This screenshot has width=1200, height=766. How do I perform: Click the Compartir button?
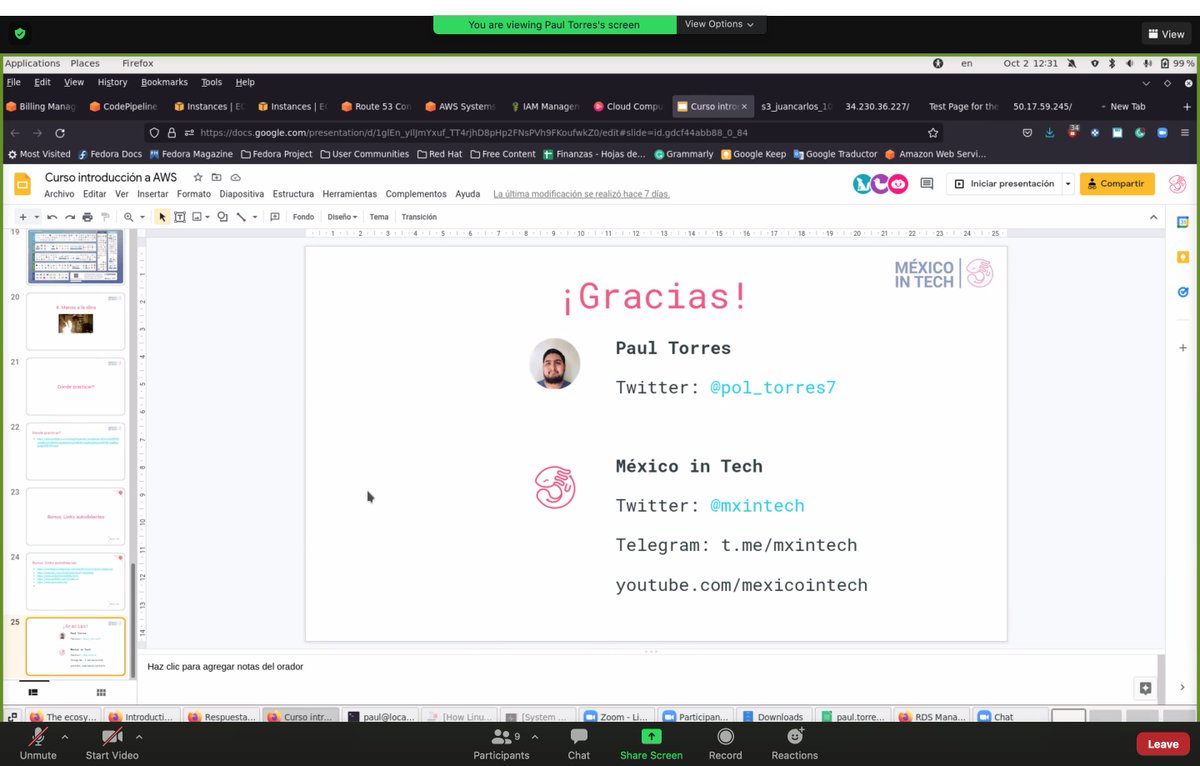point(1117,184)
